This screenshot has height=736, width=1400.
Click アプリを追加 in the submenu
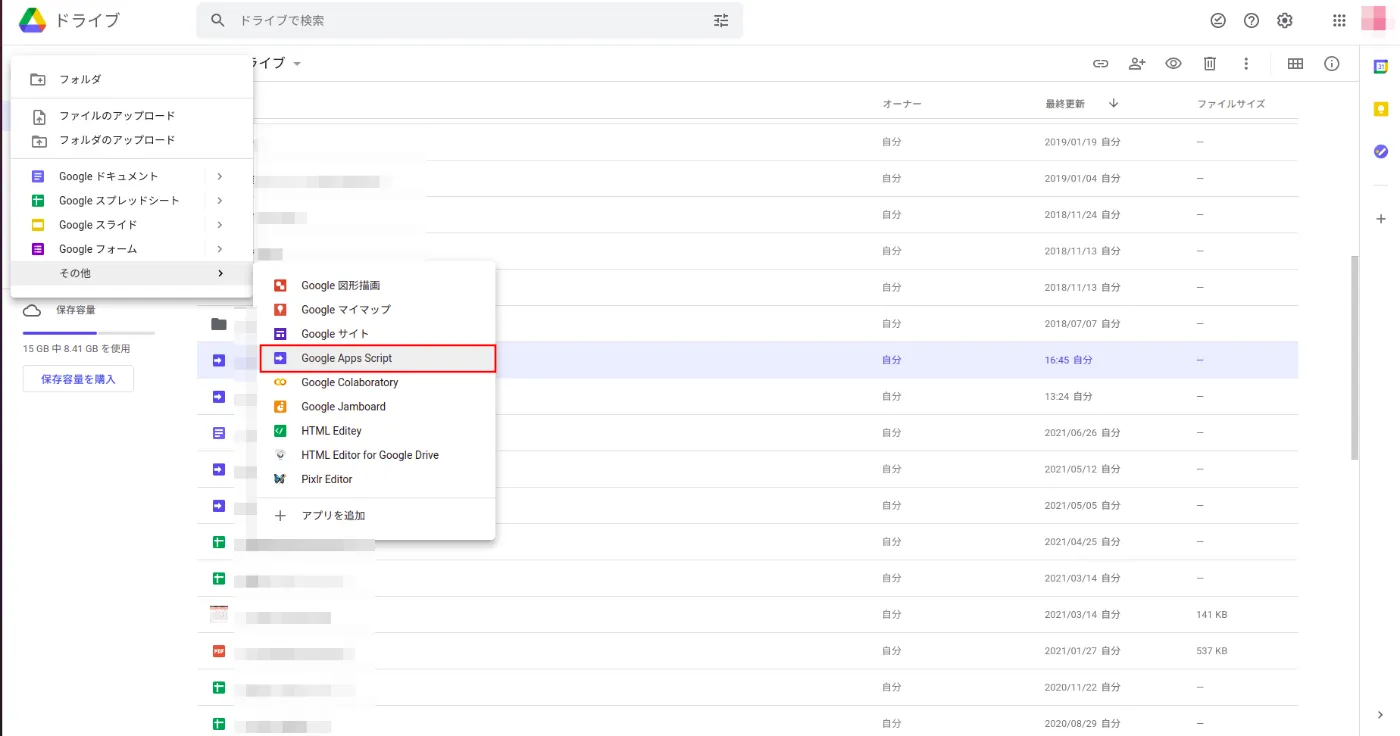pyautogui.click(x=333, y=515)
